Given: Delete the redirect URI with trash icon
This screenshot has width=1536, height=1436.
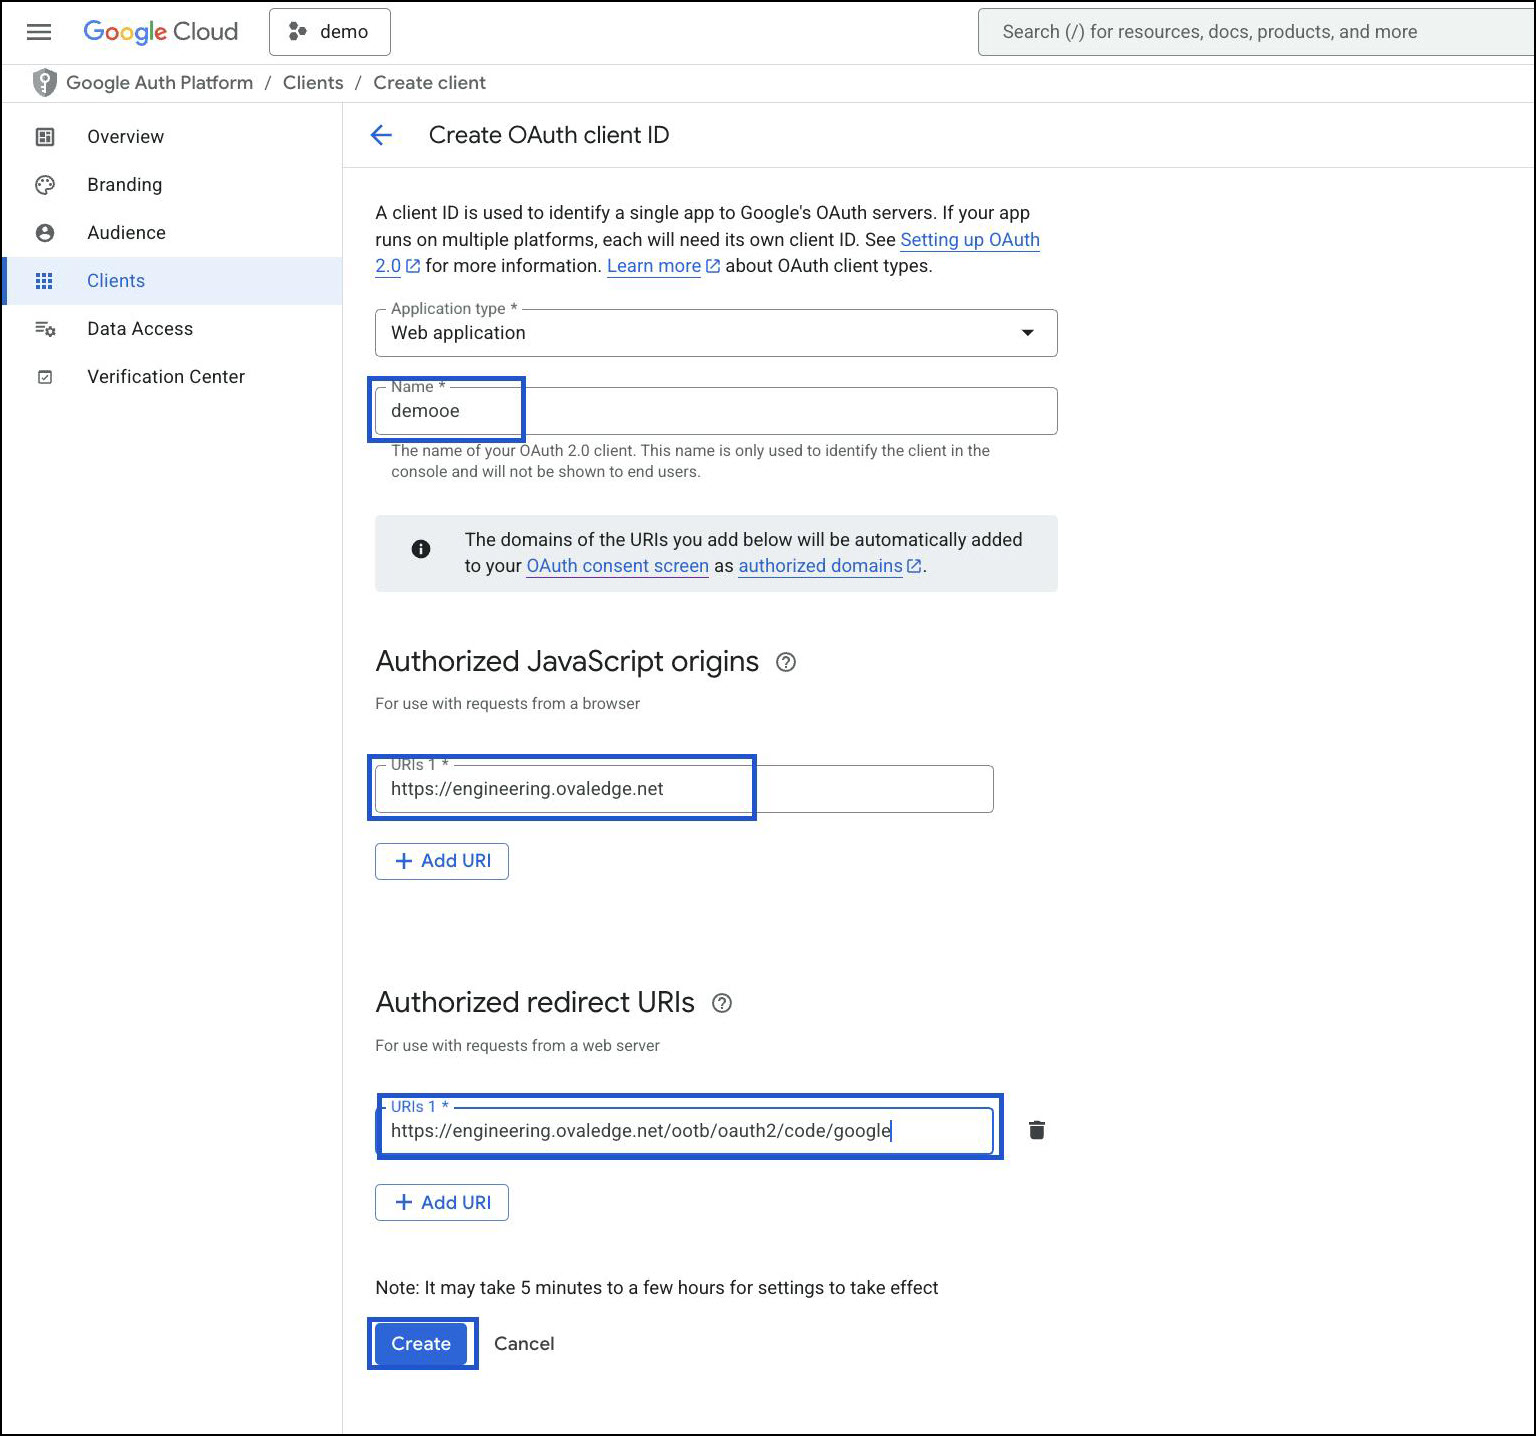Looking at the screenshot, I should [1037, 1130].
